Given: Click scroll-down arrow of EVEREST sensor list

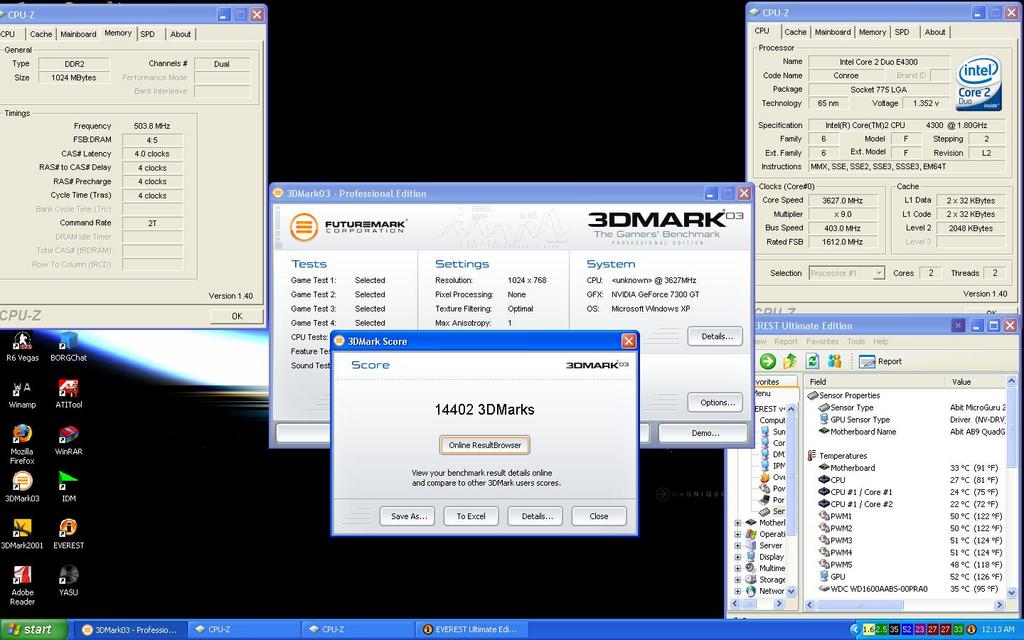Looking at the screenshot, I should click(1012, 591).
